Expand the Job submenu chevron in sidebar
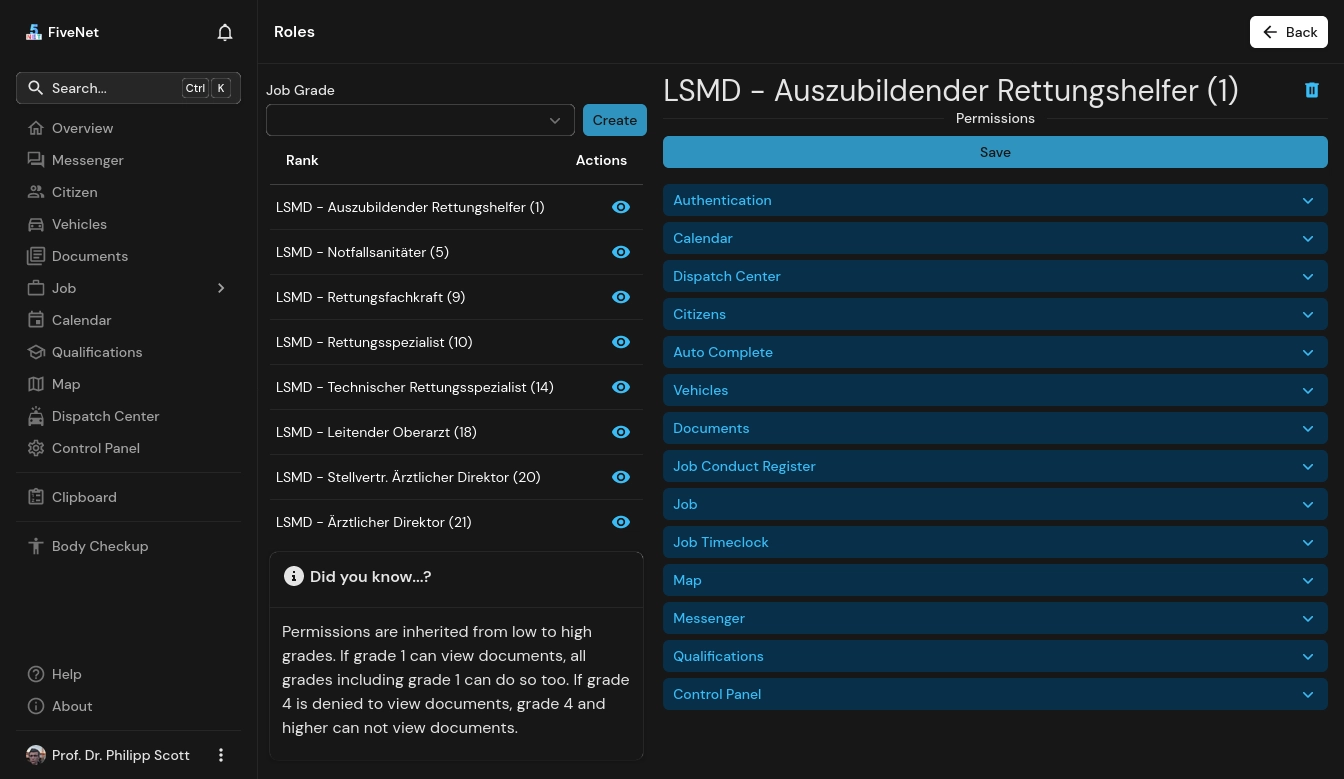This screenshot has width=1344, height=779. [x=221, y=288]
